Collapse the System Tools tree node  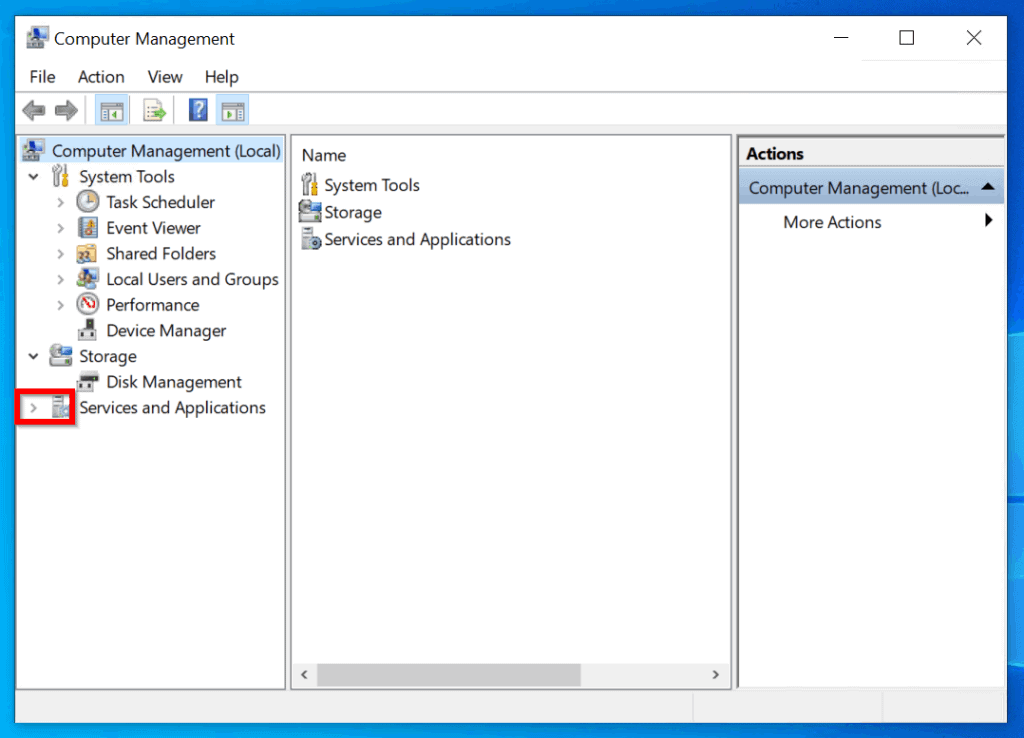[33, 177]
